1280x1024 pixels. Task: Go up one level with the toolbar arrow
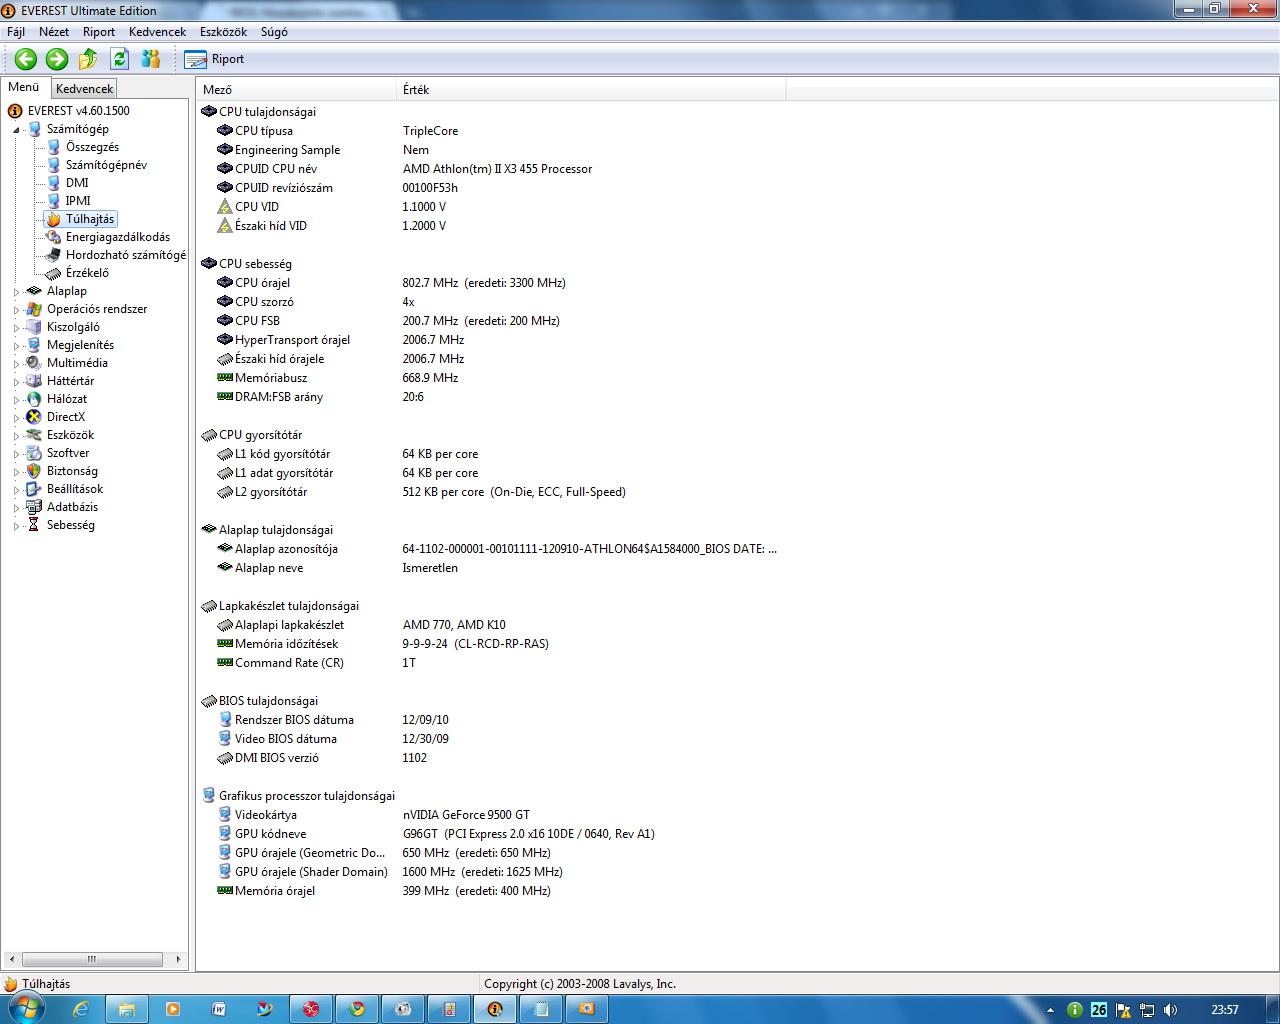tap(89, 59)
